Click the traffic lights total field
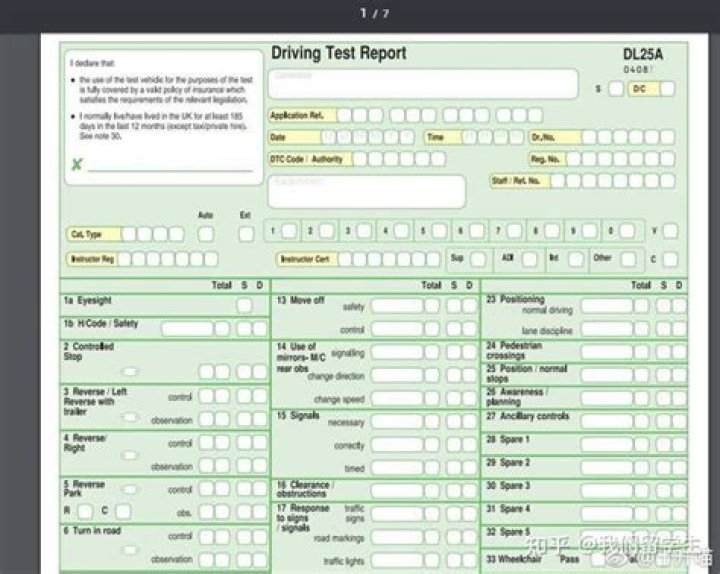 click(x=397, y=560)
